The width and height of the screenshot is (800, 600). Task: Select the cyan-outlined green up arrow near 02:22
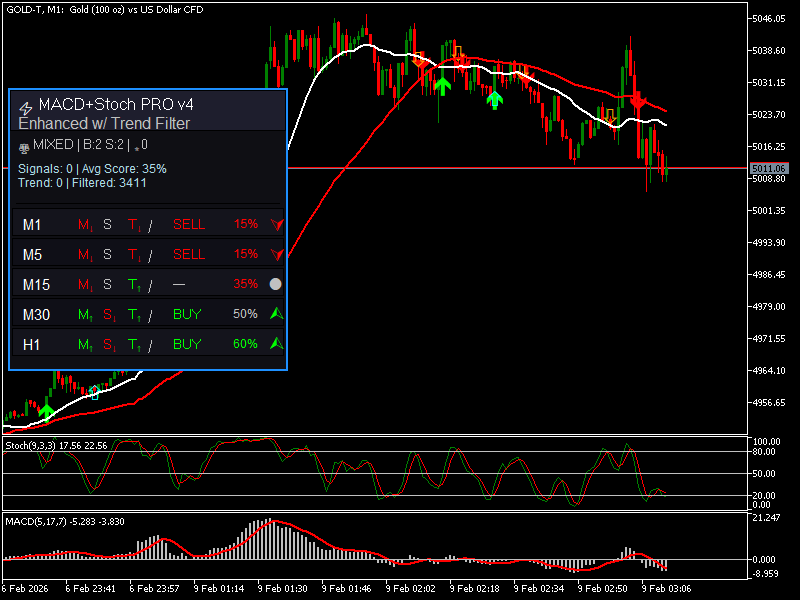[x=494, y=100]
